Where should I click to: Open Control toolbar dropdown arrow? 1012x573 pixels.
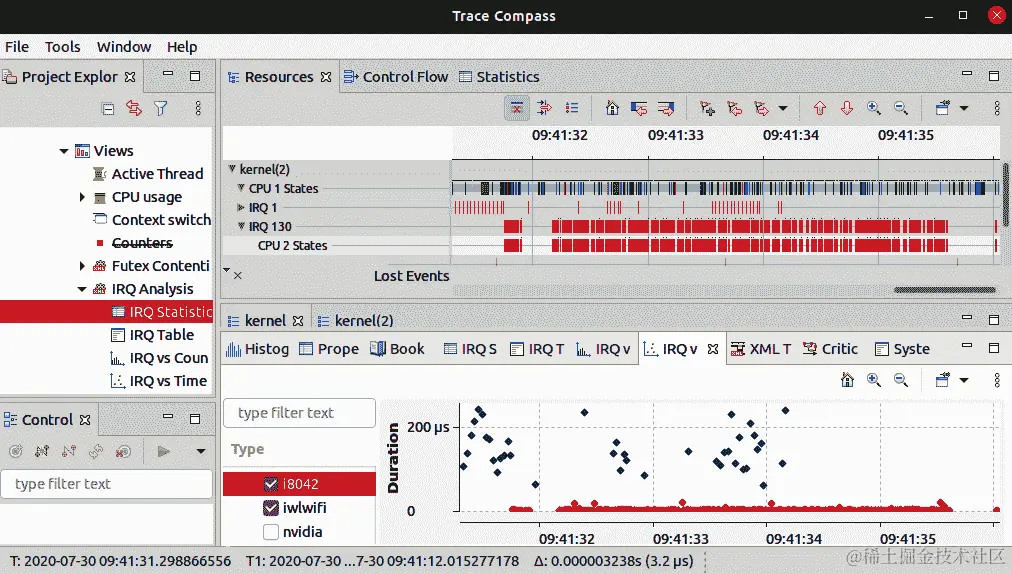click(x=201, y=451)
